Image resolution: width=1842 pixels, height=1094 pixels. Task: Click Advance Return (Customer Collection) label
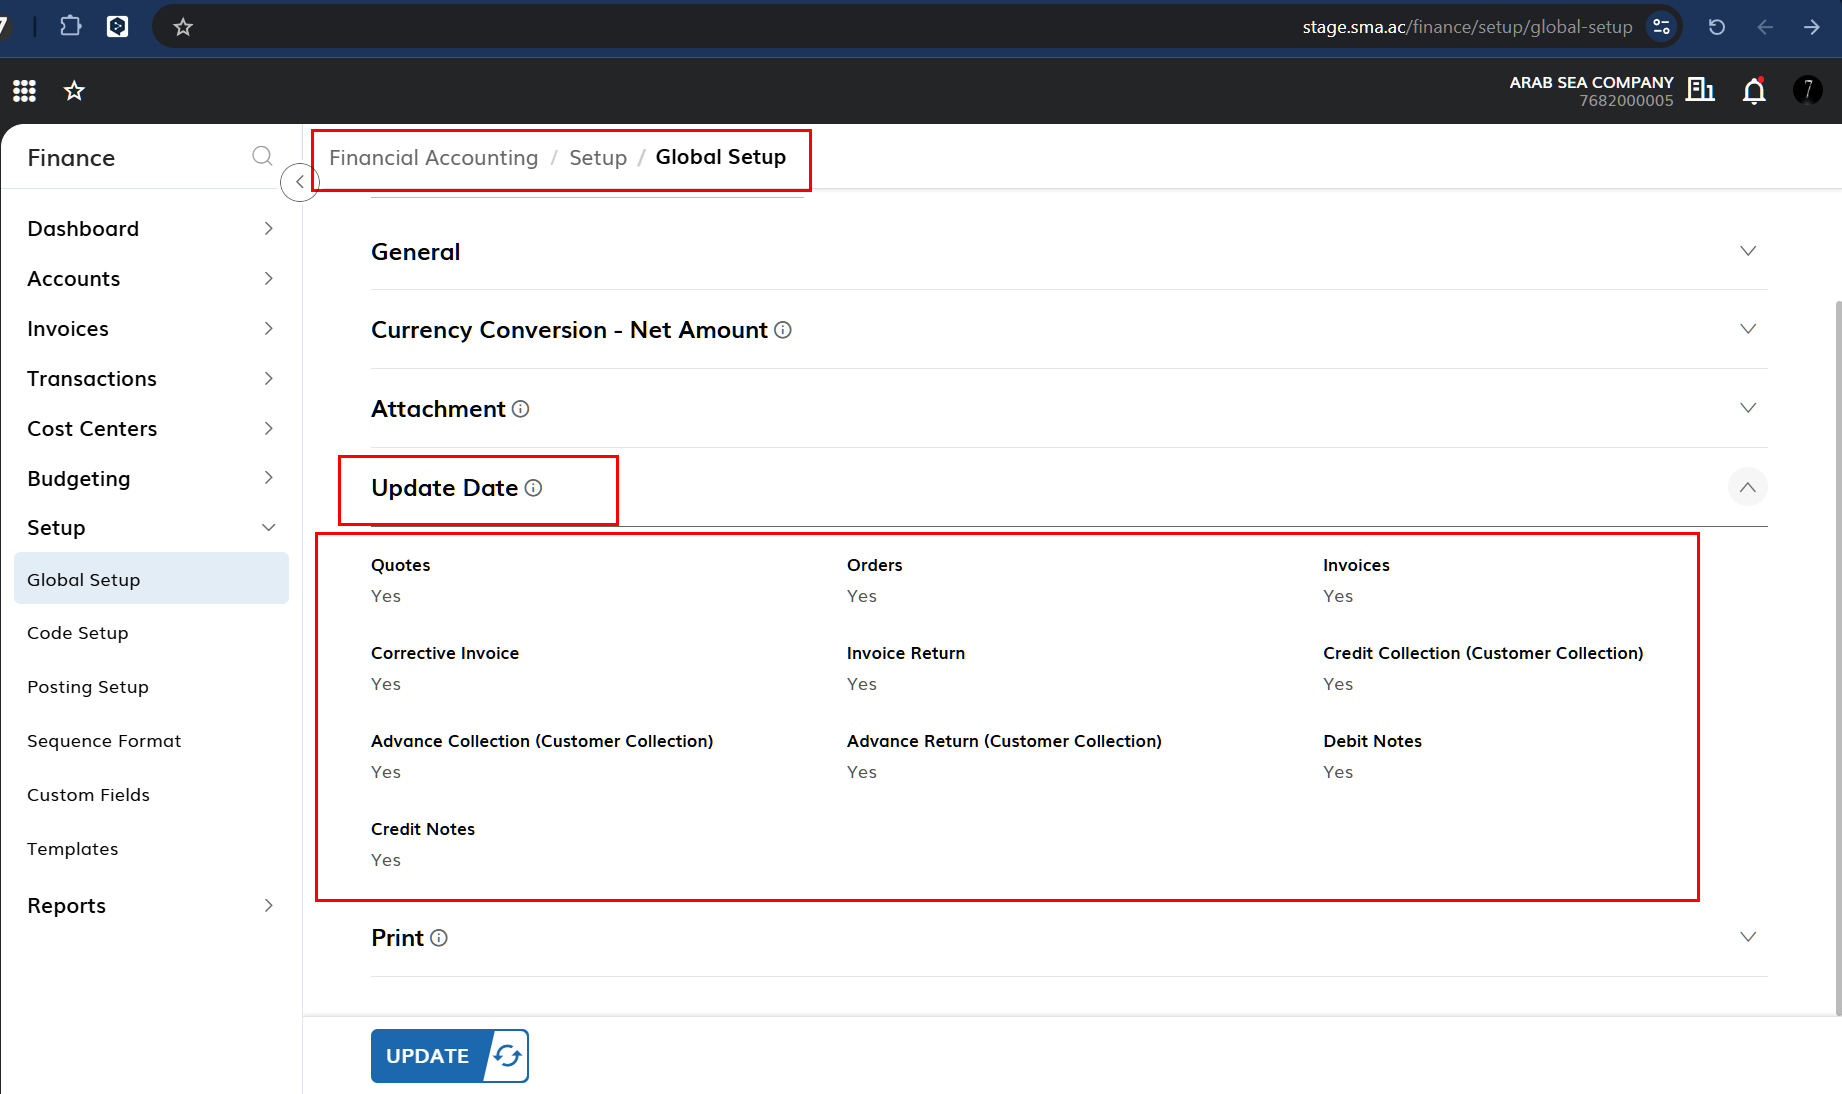[1004, 741]
